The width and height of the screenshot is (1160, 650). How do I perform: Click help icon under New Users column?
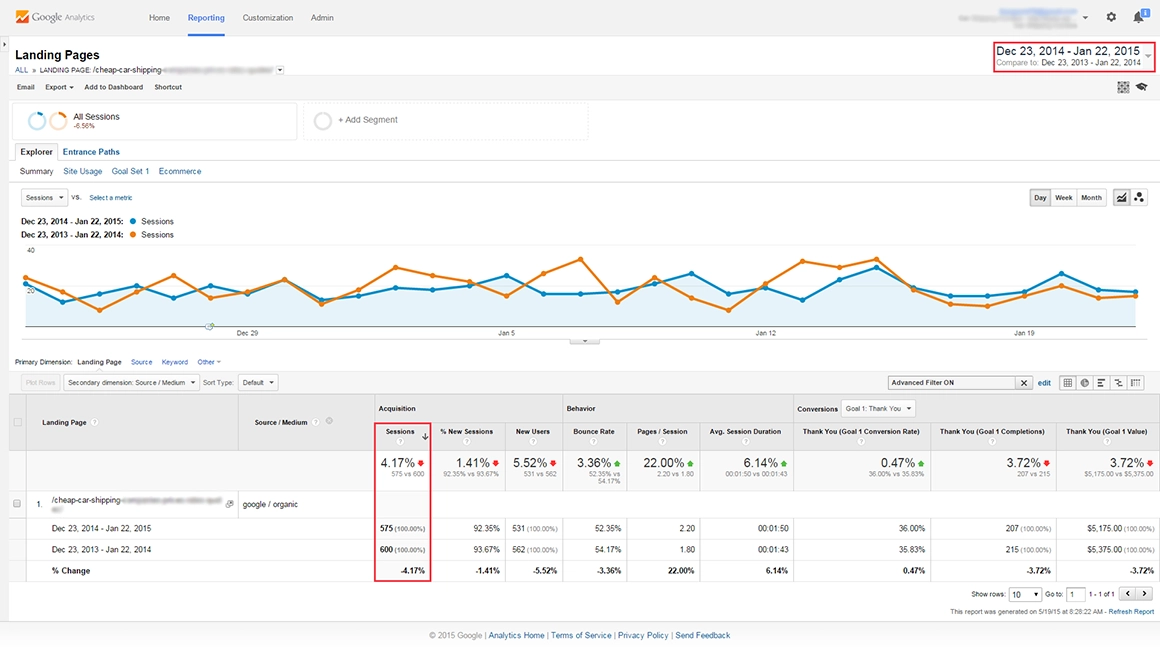[533, 441]
